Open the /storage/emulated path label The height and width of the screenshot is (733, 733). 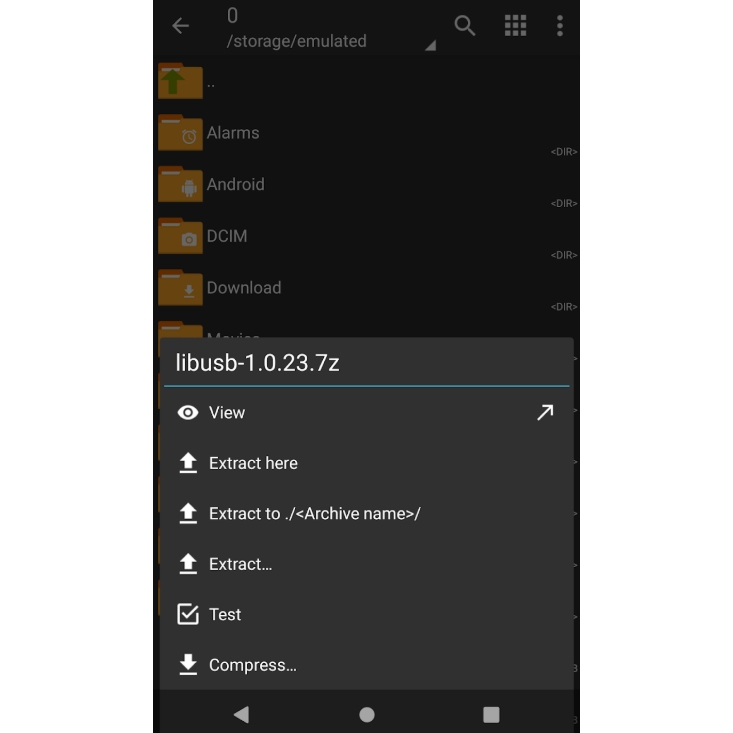click(296, 41)
